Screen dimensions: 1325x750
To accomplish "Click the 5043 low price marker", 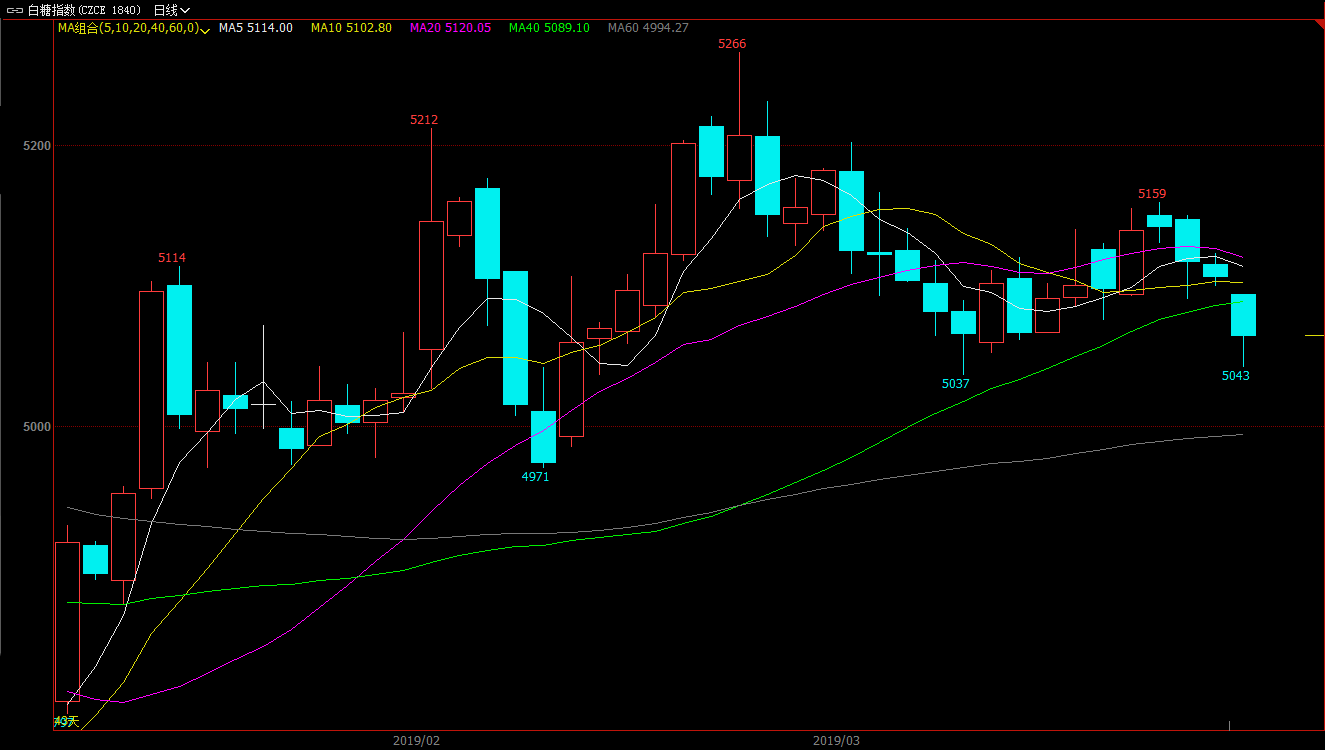I will (1236, 376).
